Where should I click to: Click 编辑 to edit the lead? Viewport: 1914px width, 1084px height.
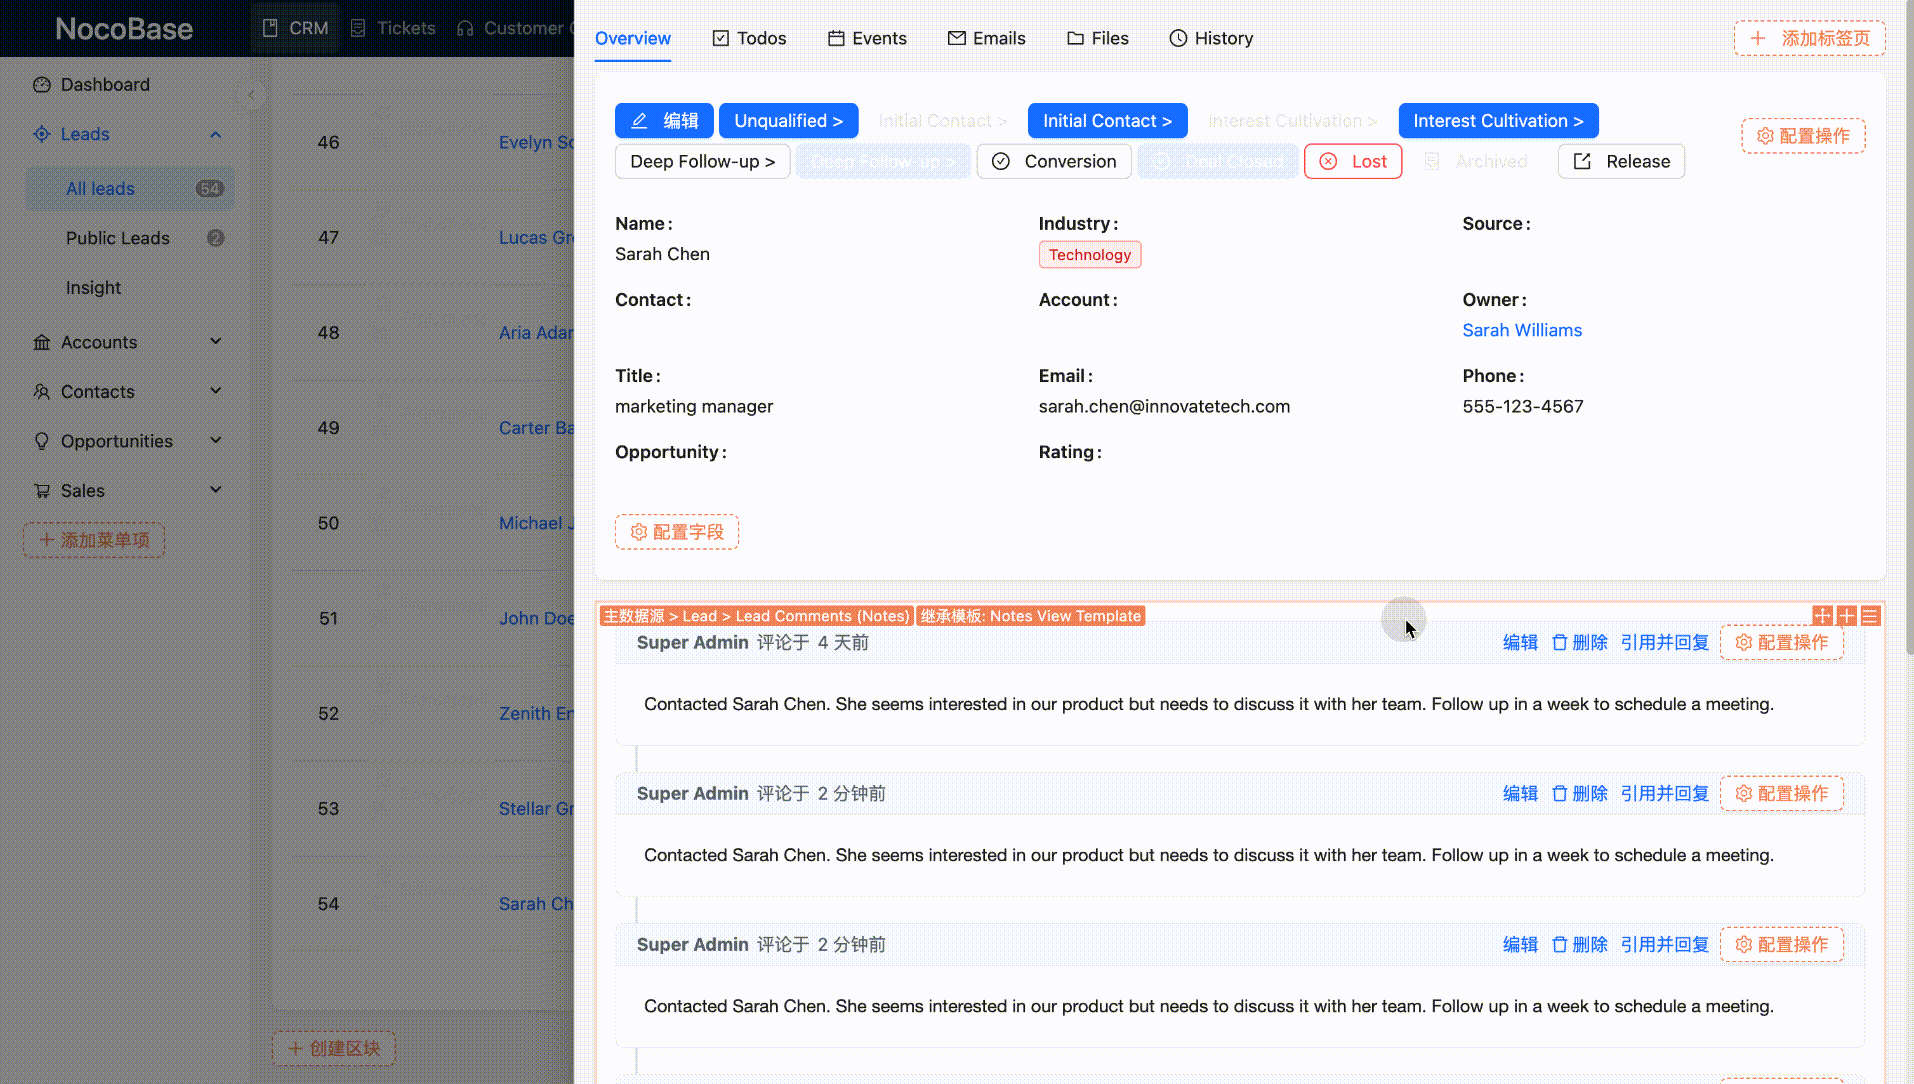point(664,120)
